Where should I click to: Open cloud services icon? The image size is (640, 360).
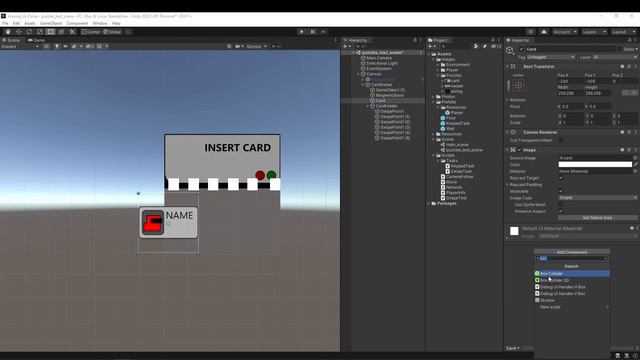(x=544, y=32)
